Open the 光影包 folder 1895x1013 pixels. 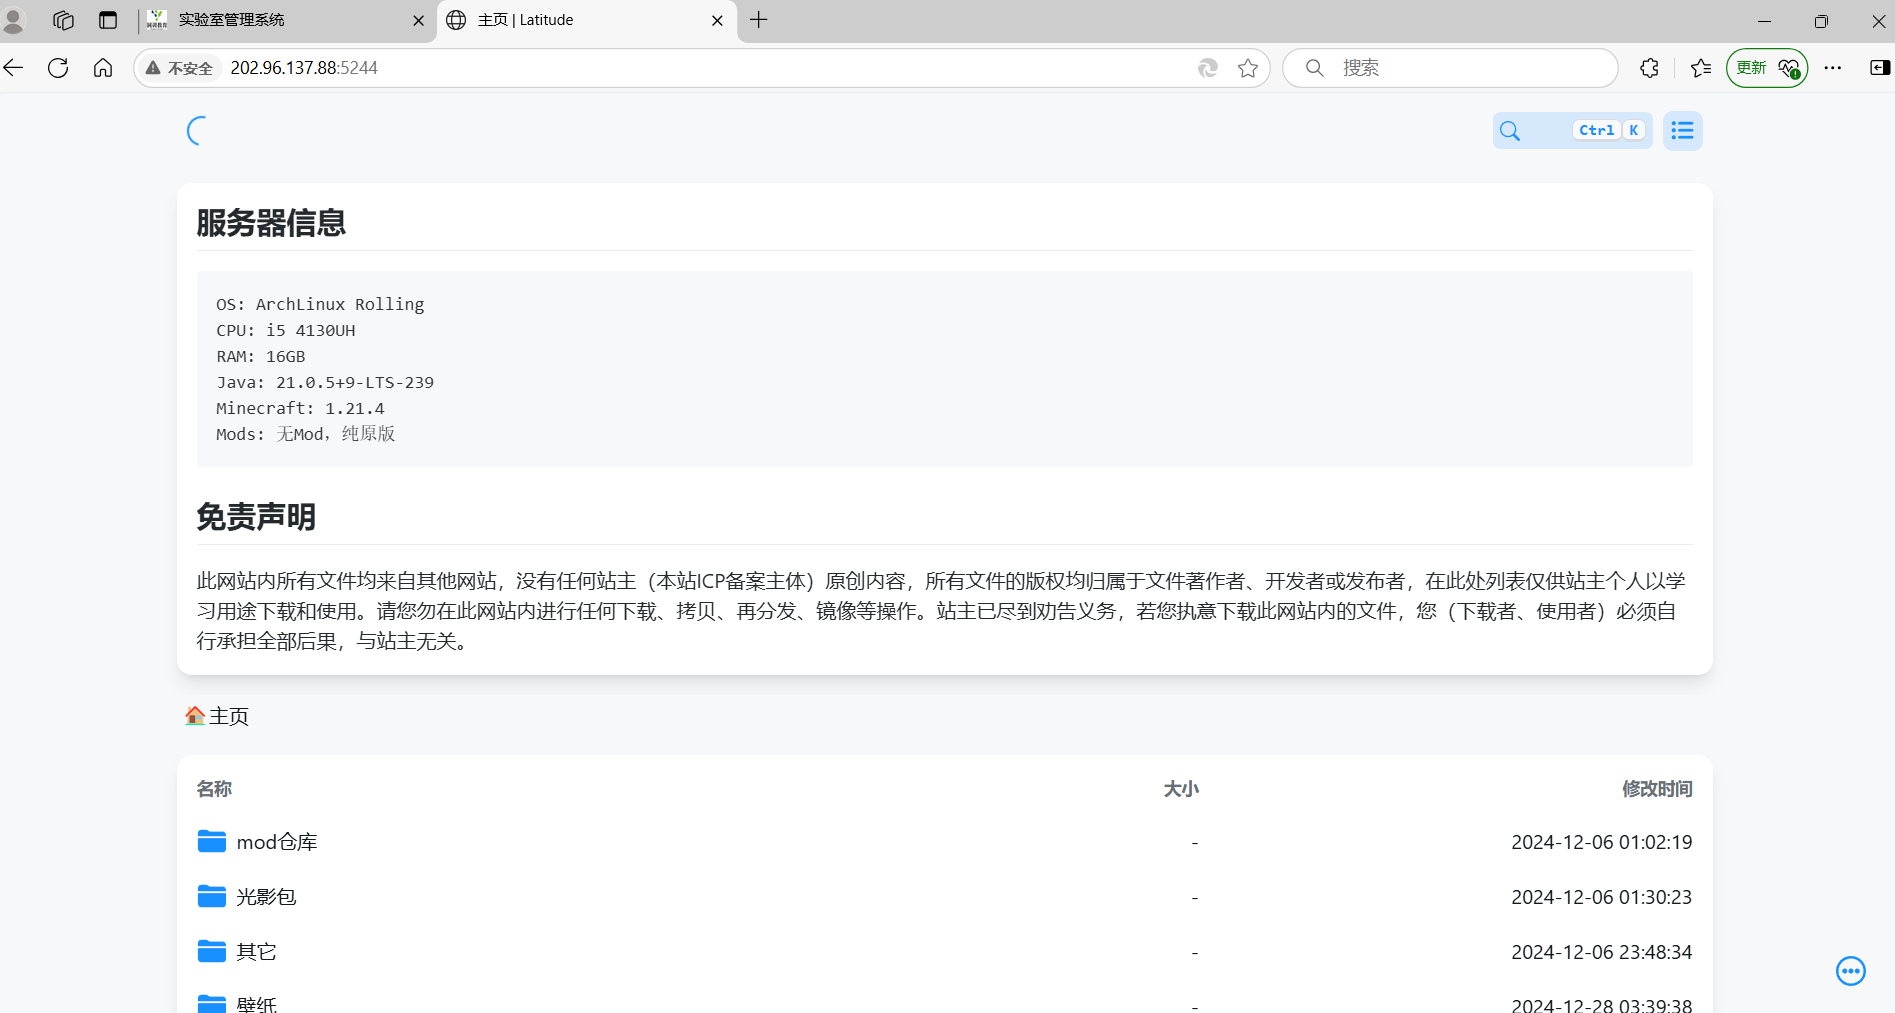[265, 896]
